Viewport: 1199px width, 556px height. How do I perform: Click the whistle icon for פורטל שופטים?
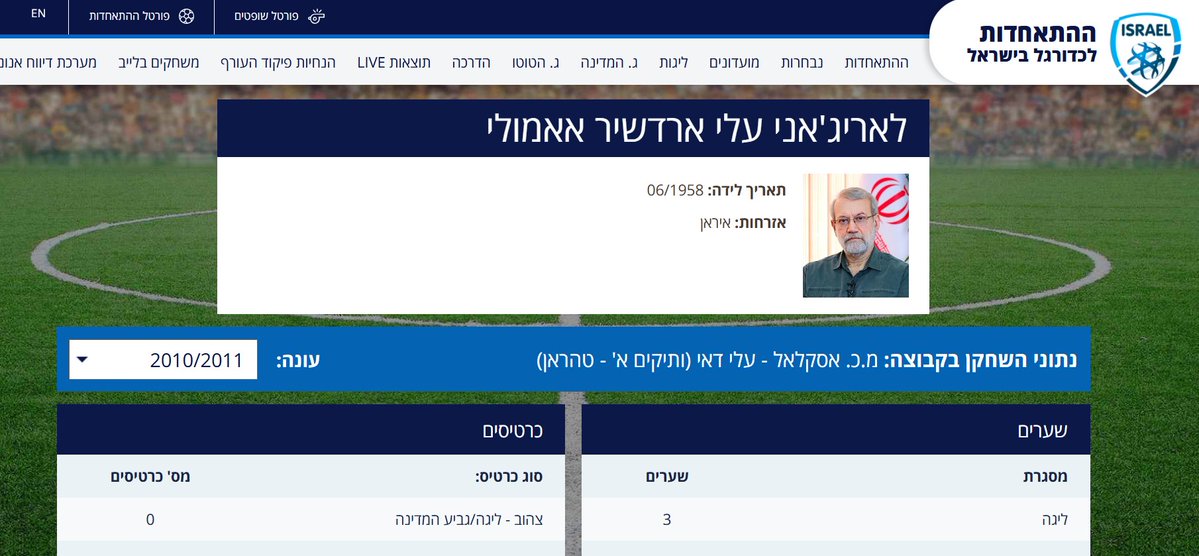(x=317, y=16)
